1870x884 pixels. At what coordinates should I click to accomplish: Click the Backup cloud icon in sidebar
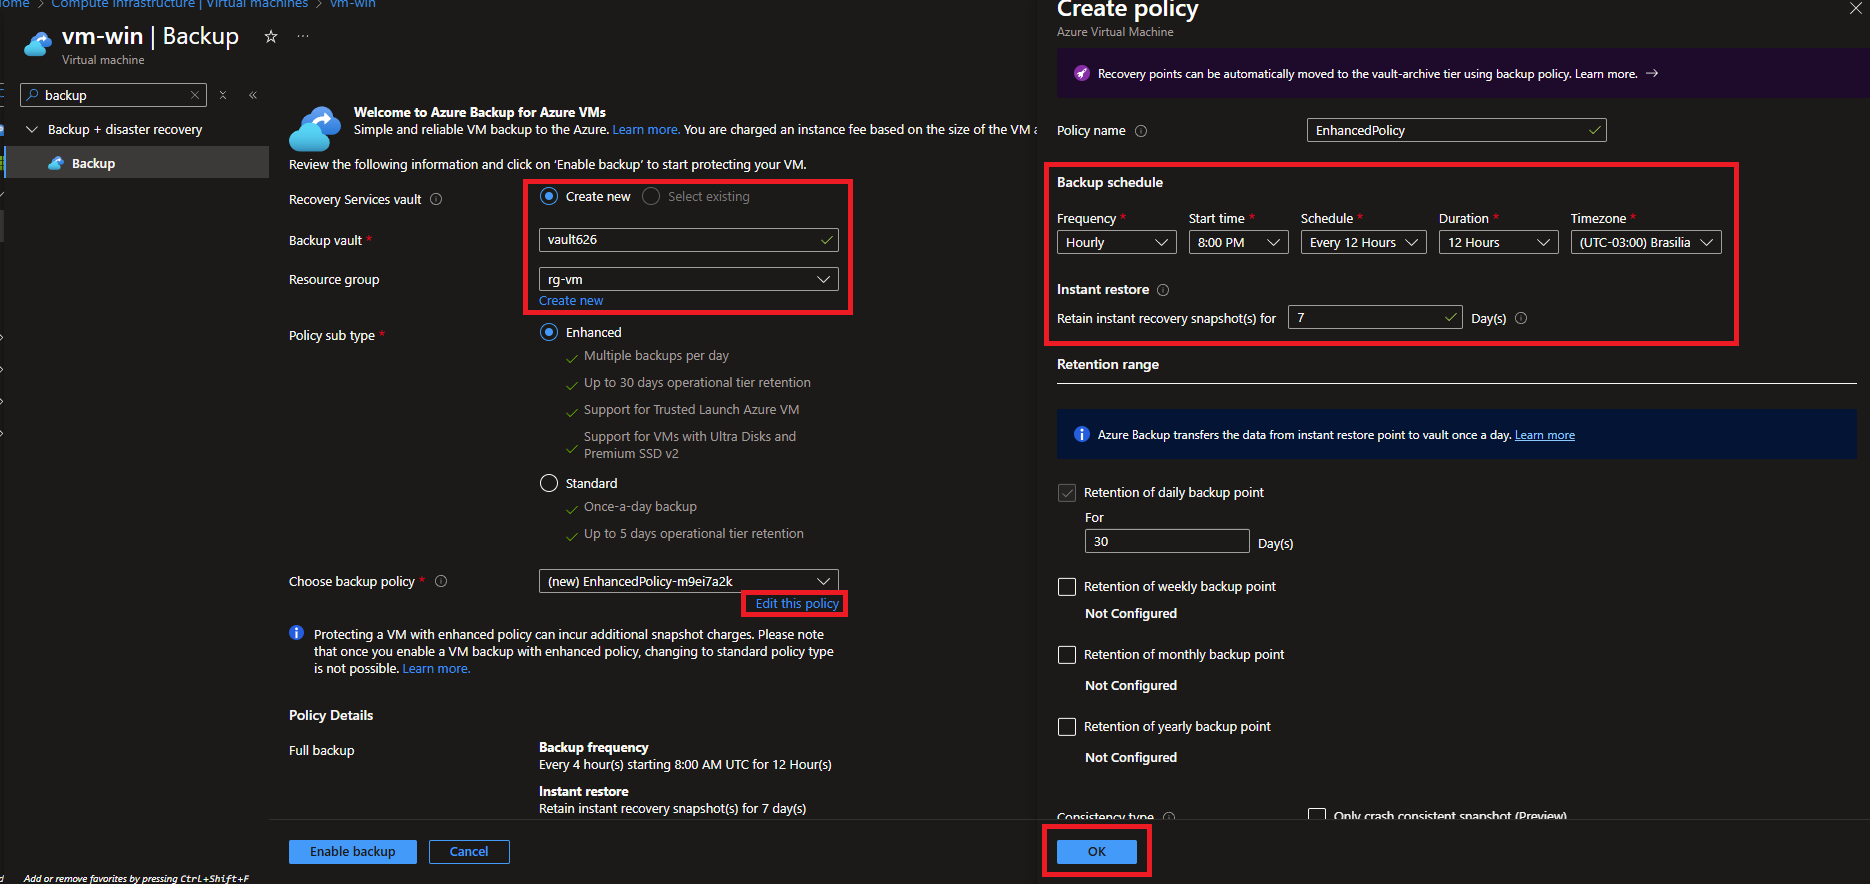[x=56, y=163]
